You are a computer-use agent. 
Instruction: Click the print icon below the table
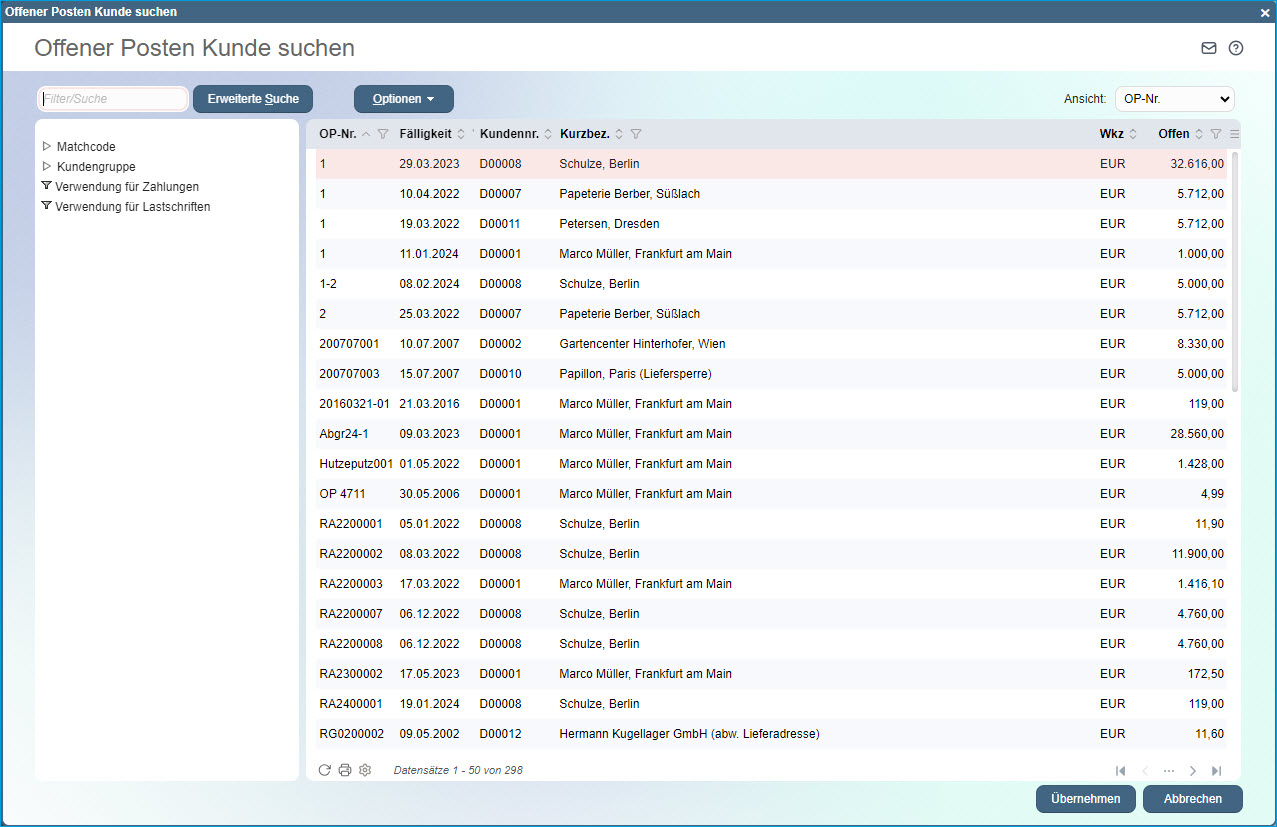(x=345, y=770)
